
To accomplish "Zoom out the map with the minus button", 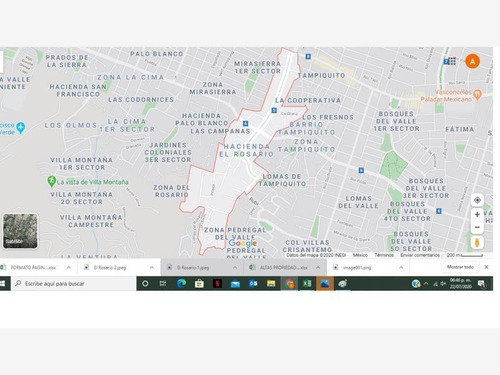I will [x=477, y=227].
